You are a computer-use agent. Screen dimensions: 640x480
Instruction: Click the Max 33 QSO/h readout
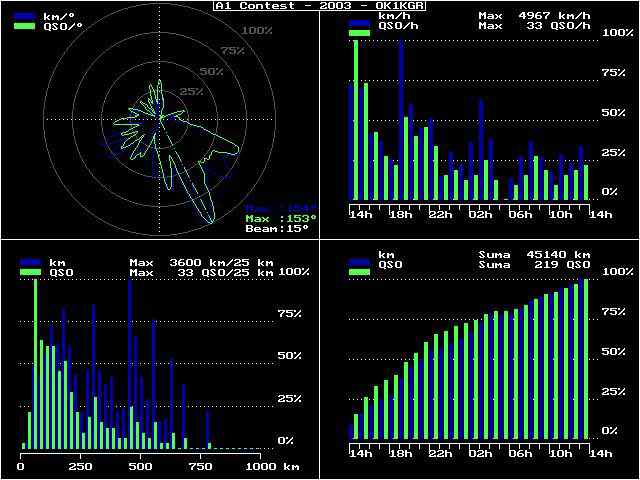coord(535,26)
